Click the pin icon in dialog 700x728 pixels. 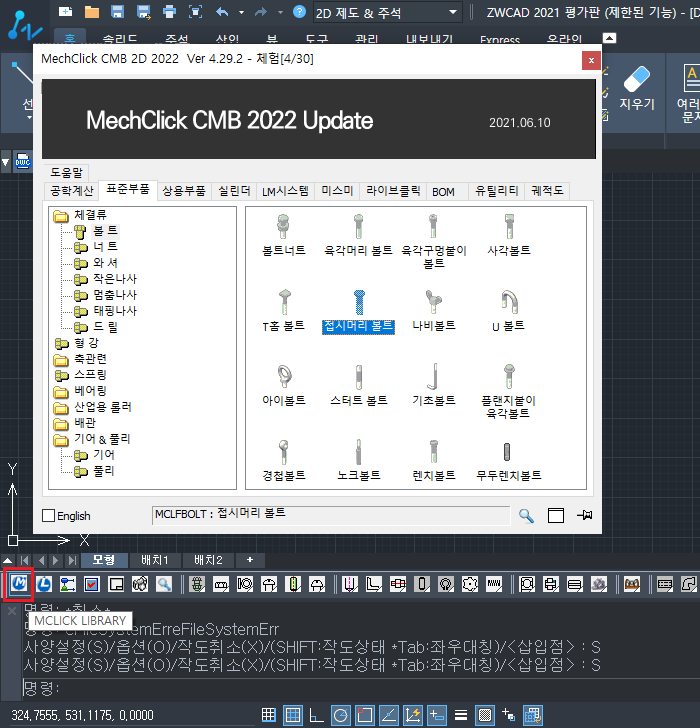pos(584,515)
